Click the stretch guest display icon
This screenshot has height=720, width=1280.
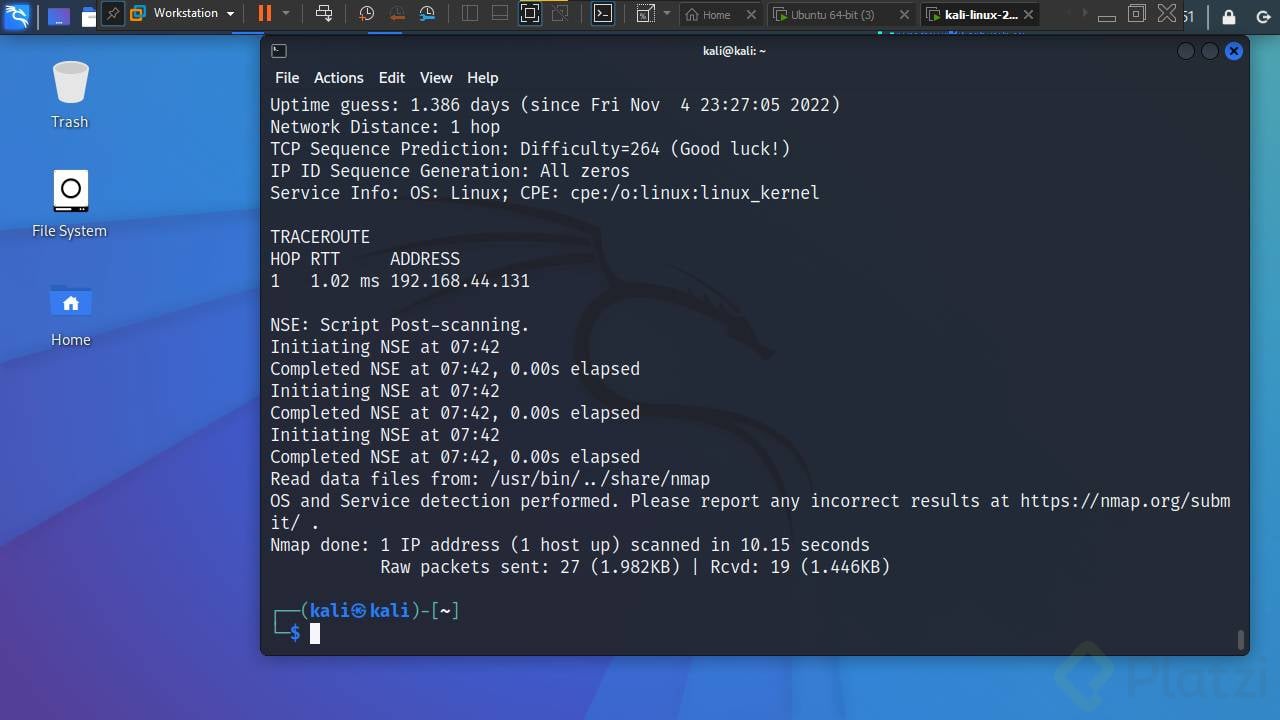pyautogui.click(x=645, y=14)
